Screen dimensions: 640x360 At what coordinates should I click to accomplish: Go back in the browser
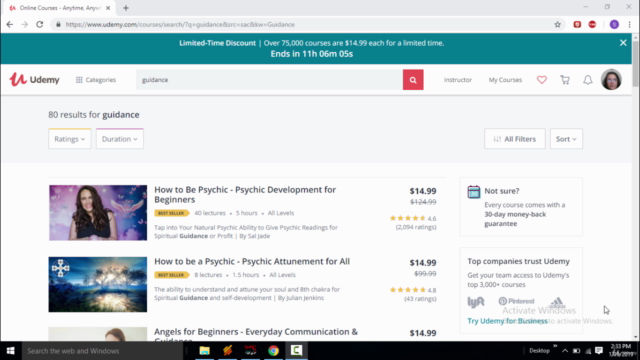click(10, 24)
